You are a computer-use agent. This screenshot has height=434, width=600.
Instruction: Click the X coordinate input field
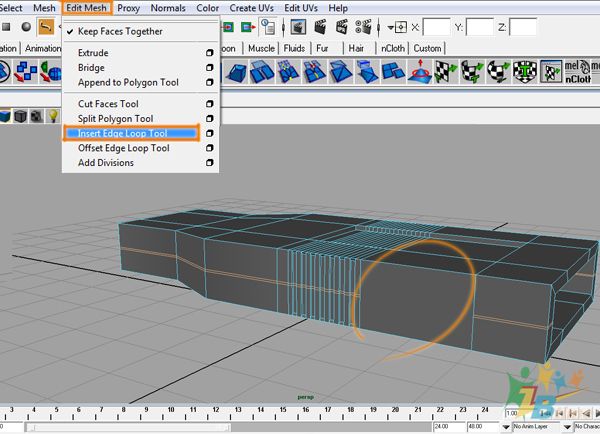pos(436,27)
